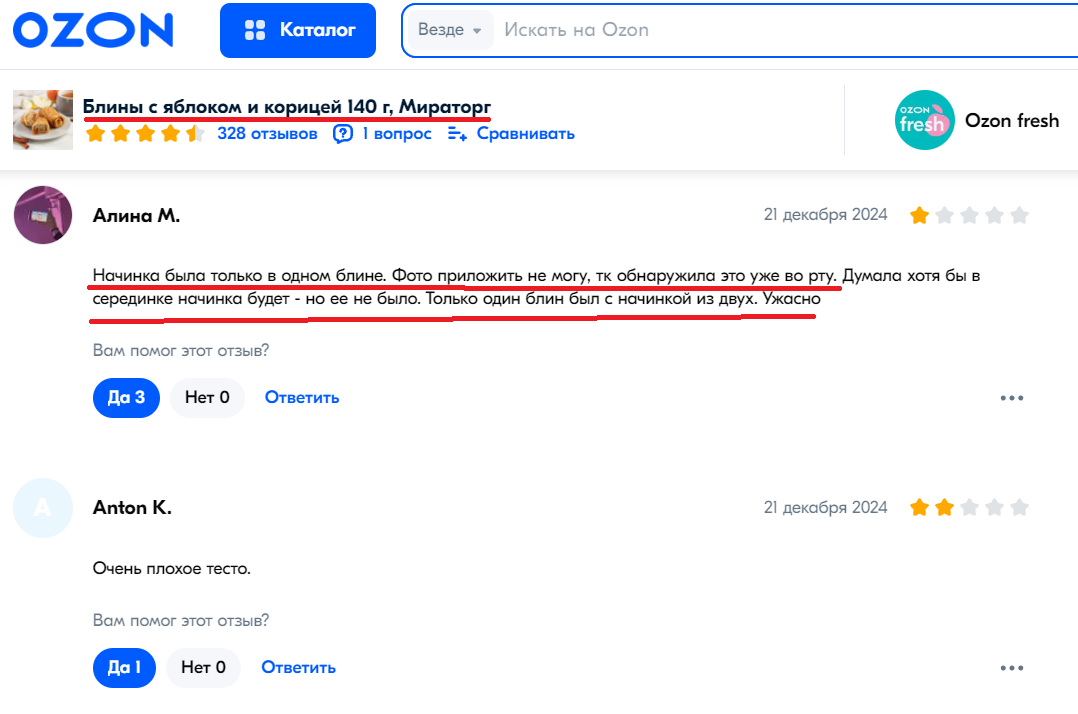1078x714 pixels.
Task: Click the review text Очень плохое тесто.
Action: pos(172,568)
